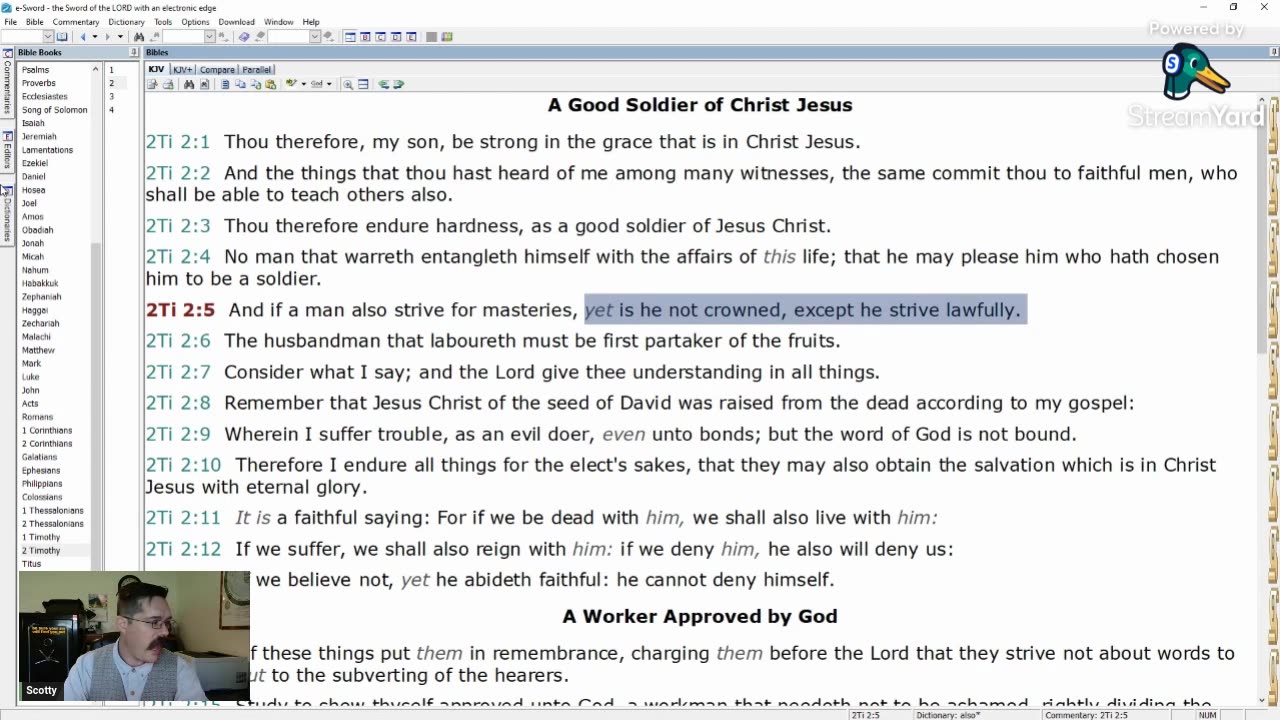This screenshot has width=1280, height=720.
Task: Open the Options menu
Action: (195, 22)
